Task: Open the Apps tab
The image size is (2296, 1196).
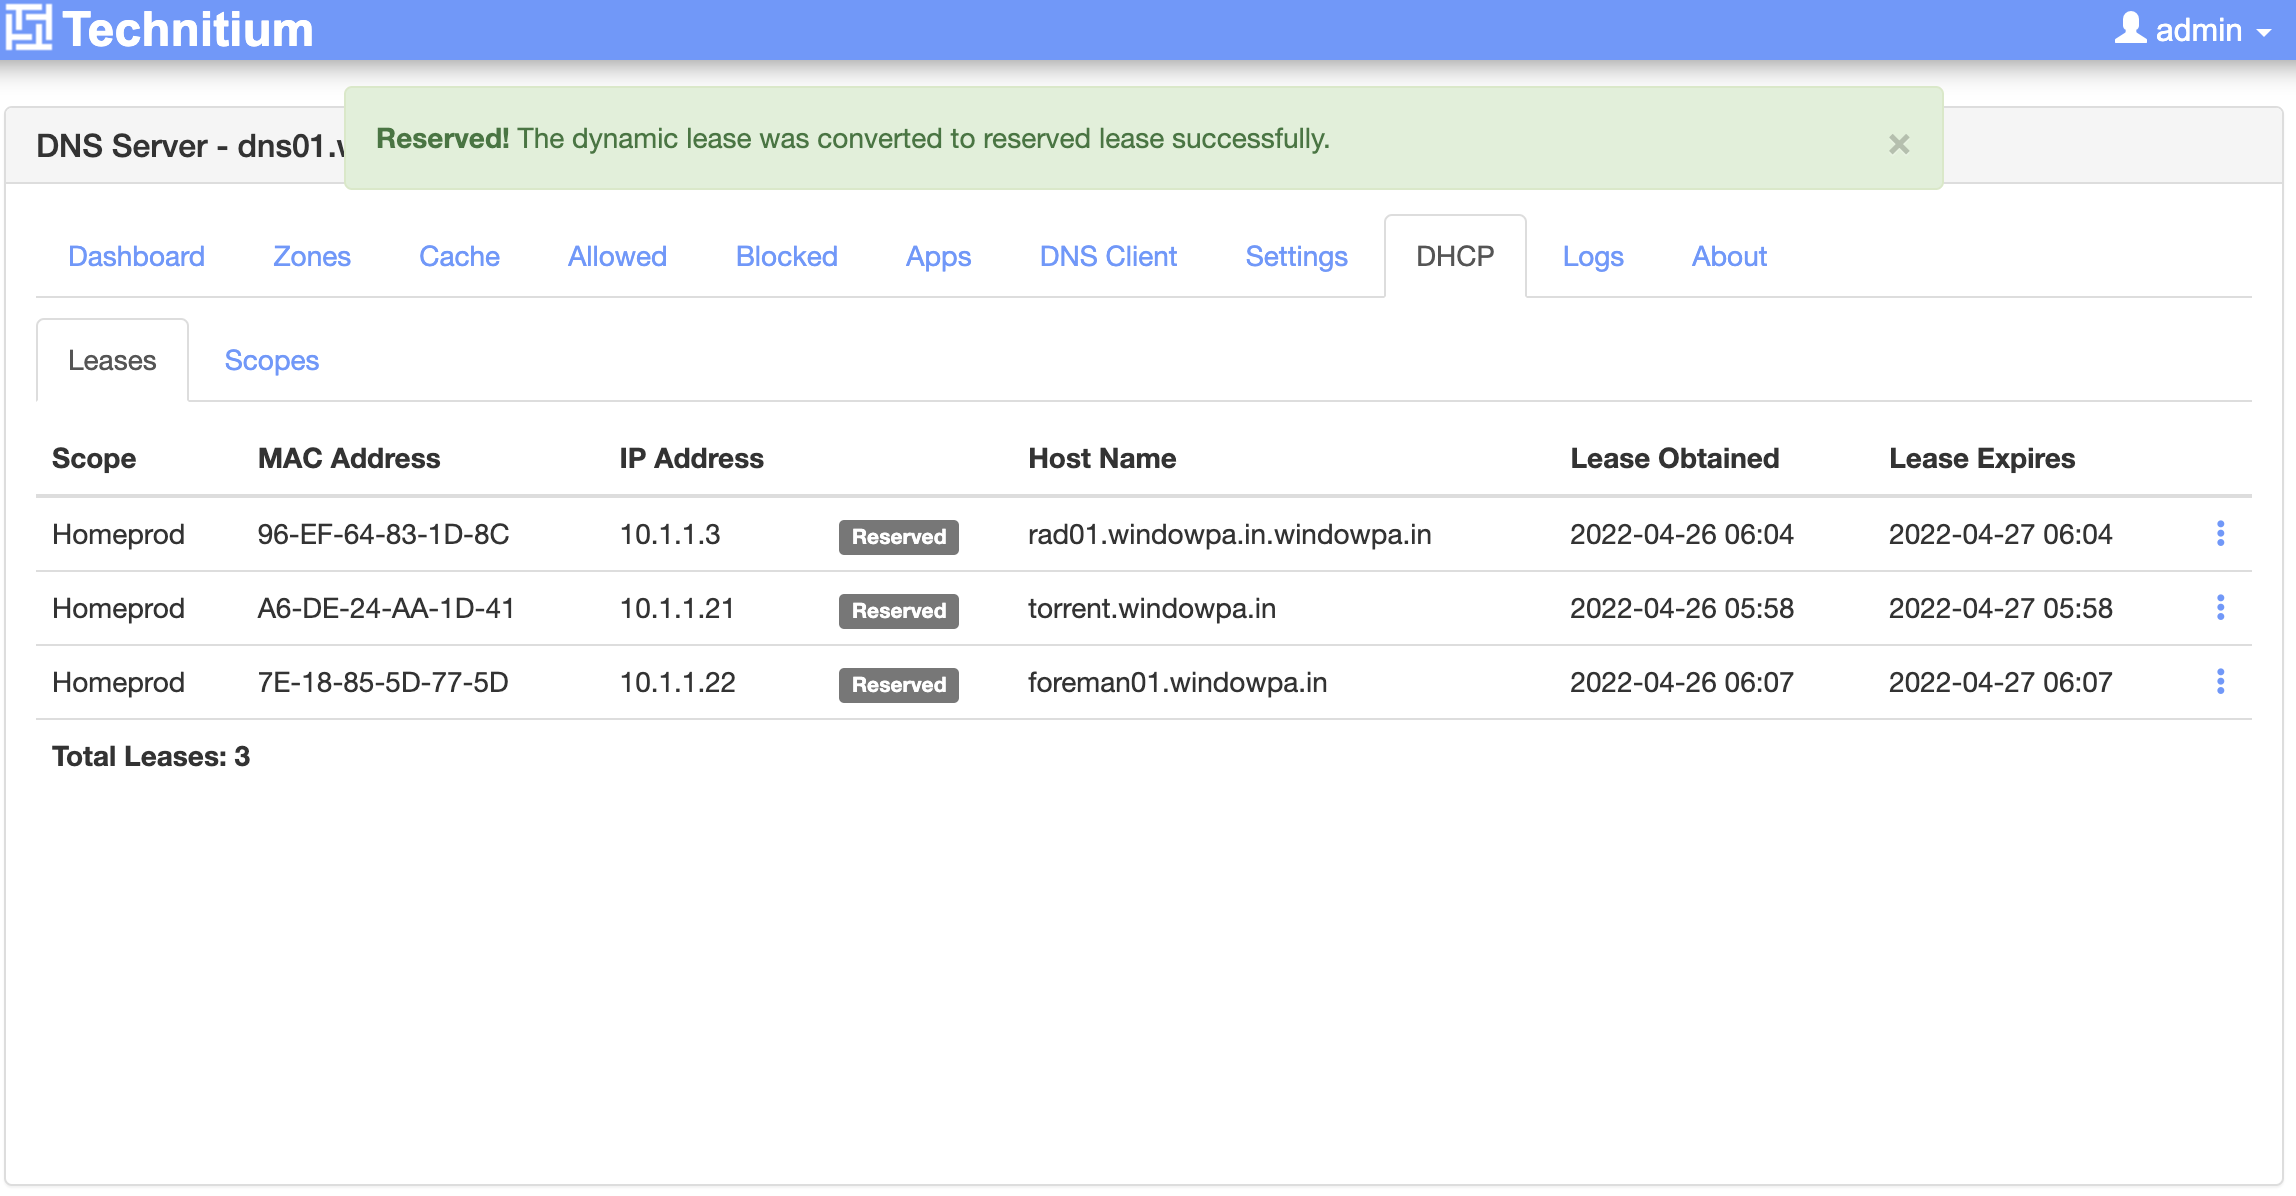Action: click(938, 256)
